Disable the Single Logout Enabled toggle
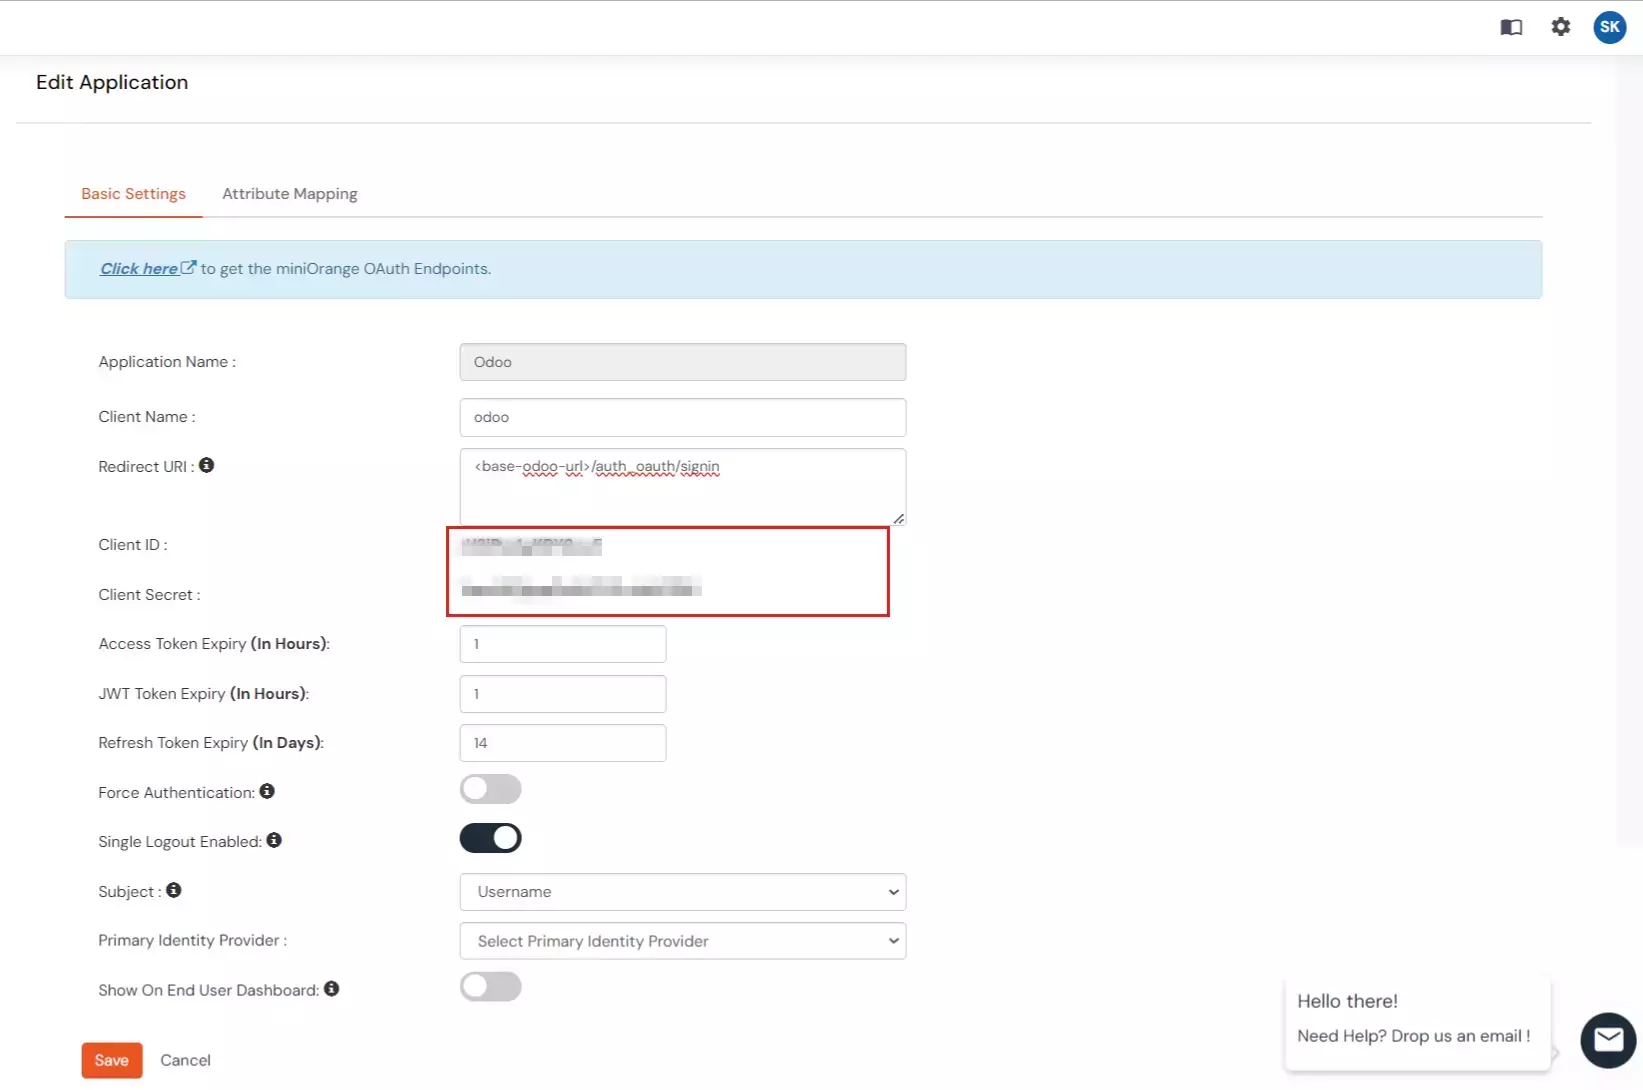The height and width of the screenshot is (1090, 1643). [x=490, y=838]
